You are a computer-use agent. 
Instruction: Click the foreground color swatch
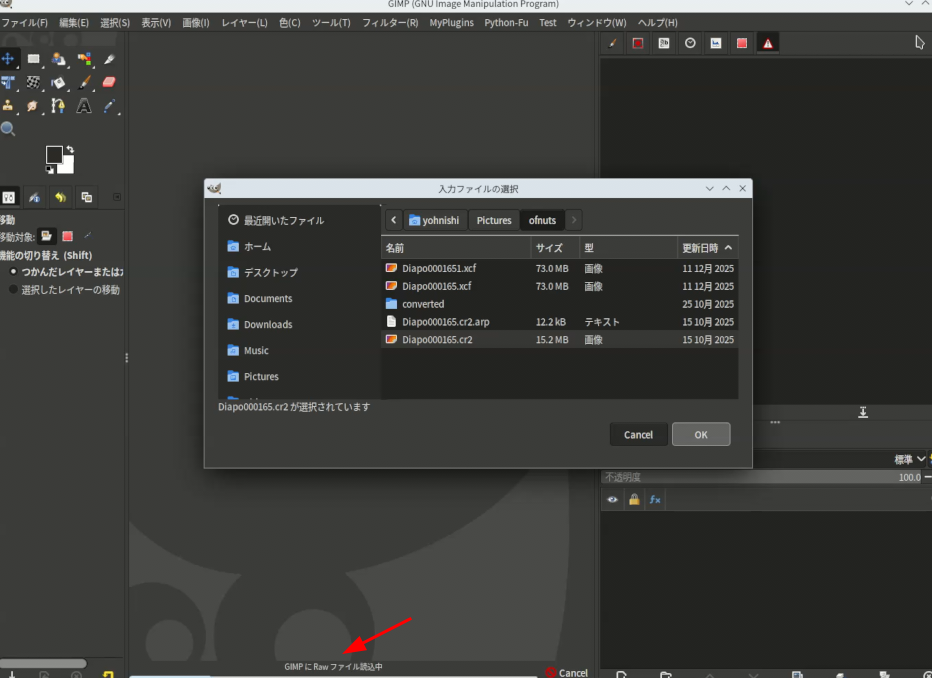[x=53, y=154]
